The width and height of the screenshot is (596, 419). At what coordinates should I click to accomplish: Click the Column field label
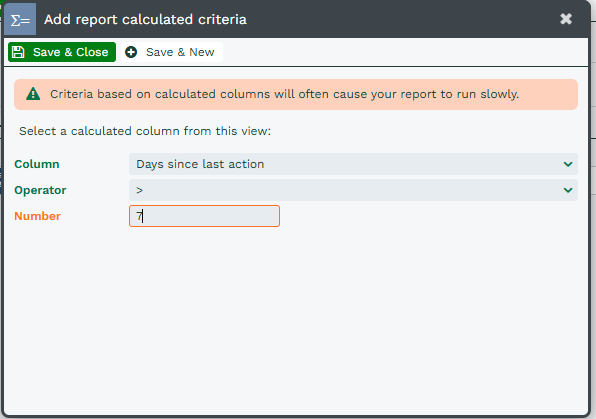(x=37, y=164)
